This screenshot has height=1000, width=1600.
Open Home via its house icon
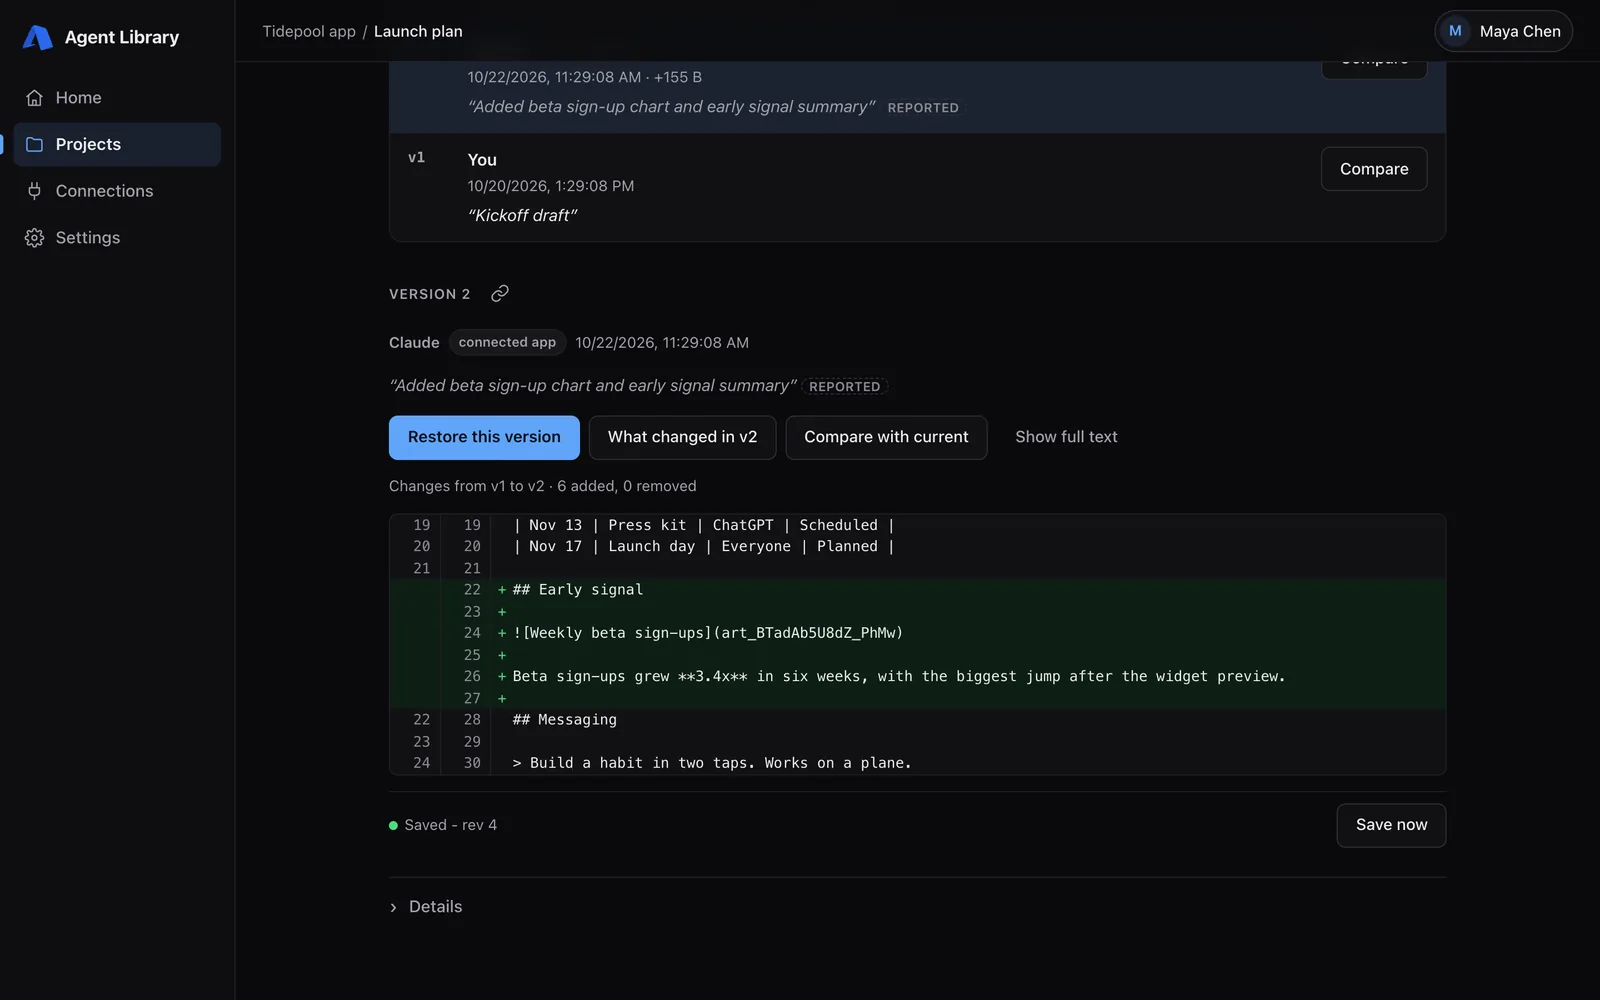(x=34, y=98)
